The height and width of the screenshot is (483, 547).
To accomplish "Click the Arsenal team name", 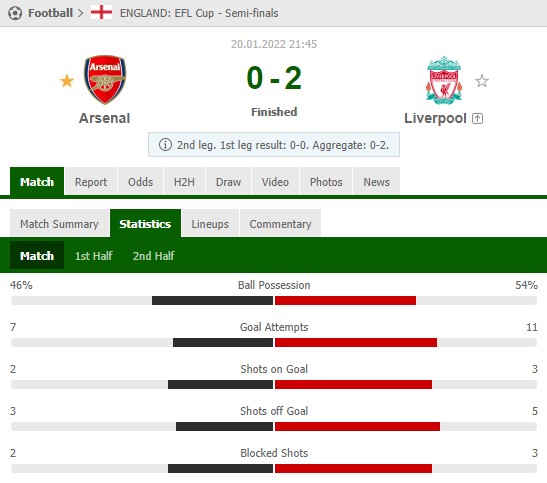I will pos(105,118).
